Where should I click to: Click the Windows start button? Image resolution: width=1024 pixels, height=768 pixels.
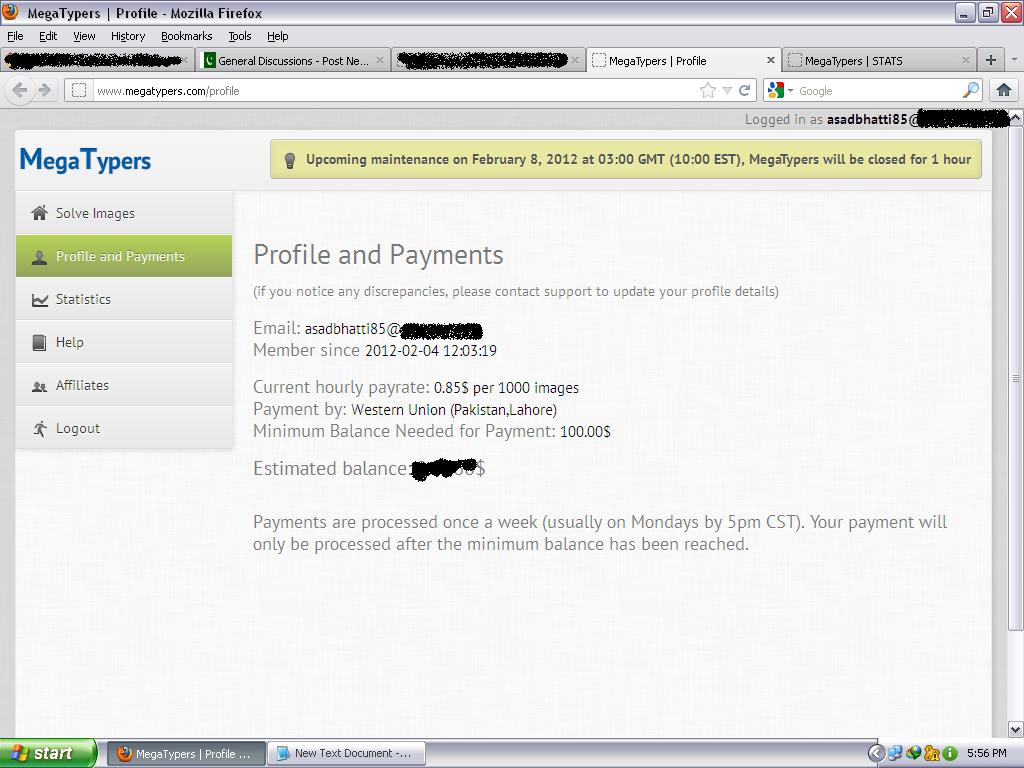48,753
